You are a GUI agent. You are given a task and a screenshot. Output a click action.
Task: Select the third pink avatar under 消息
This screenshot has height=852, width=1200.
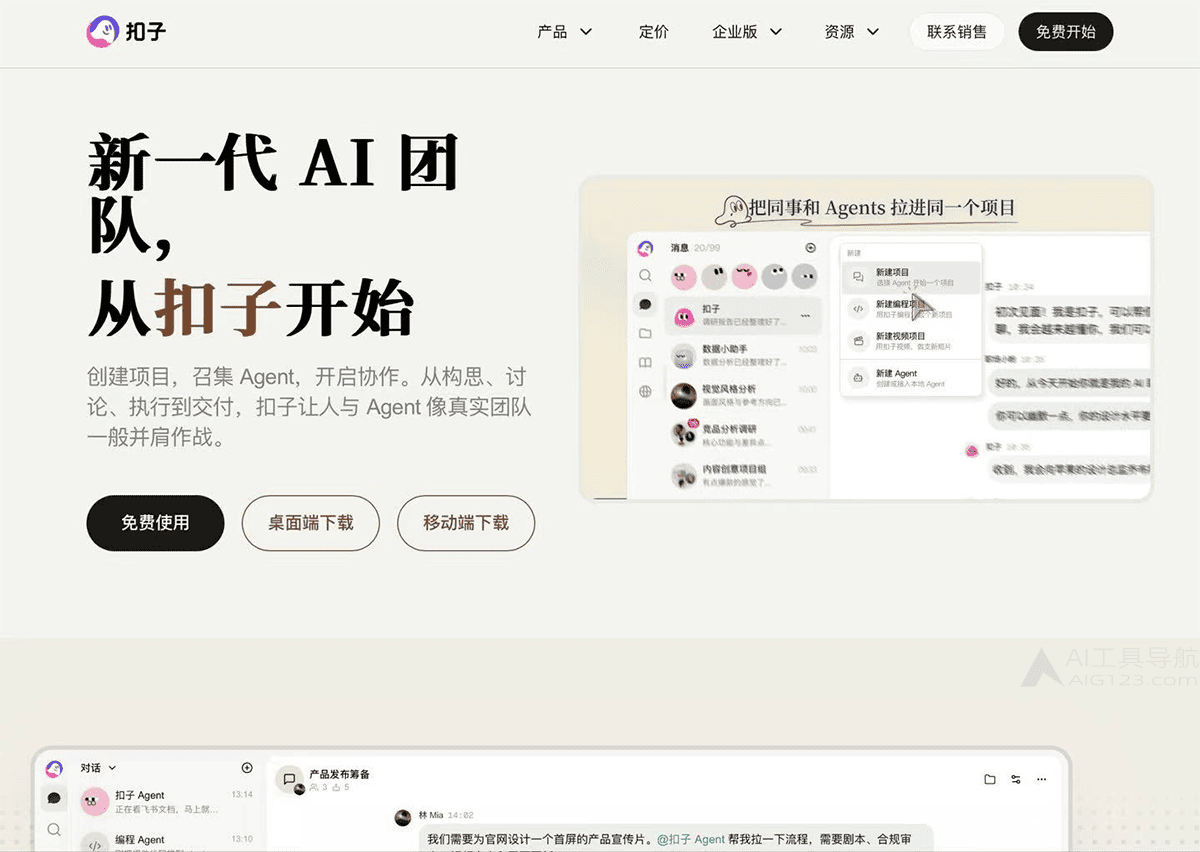tap(744, 277)
